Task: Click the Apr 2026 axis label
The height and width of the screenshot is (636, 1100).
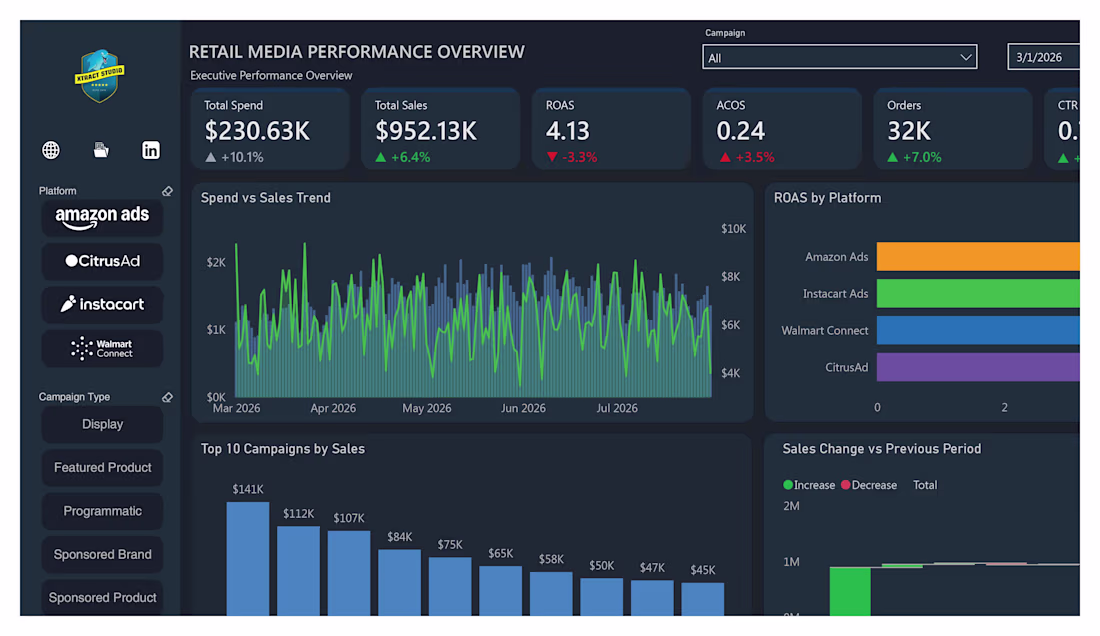Action: pos(333,408)
